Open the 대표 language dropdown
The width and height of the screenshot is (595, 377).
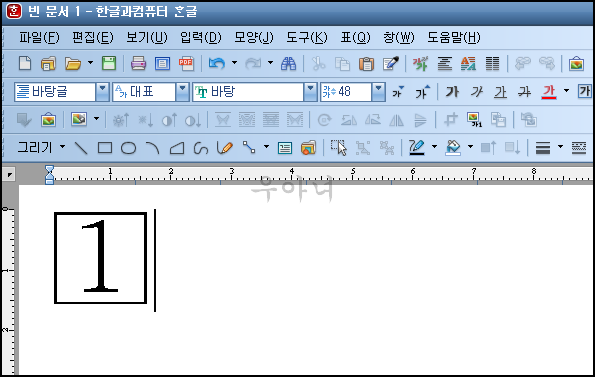point(183,91)
